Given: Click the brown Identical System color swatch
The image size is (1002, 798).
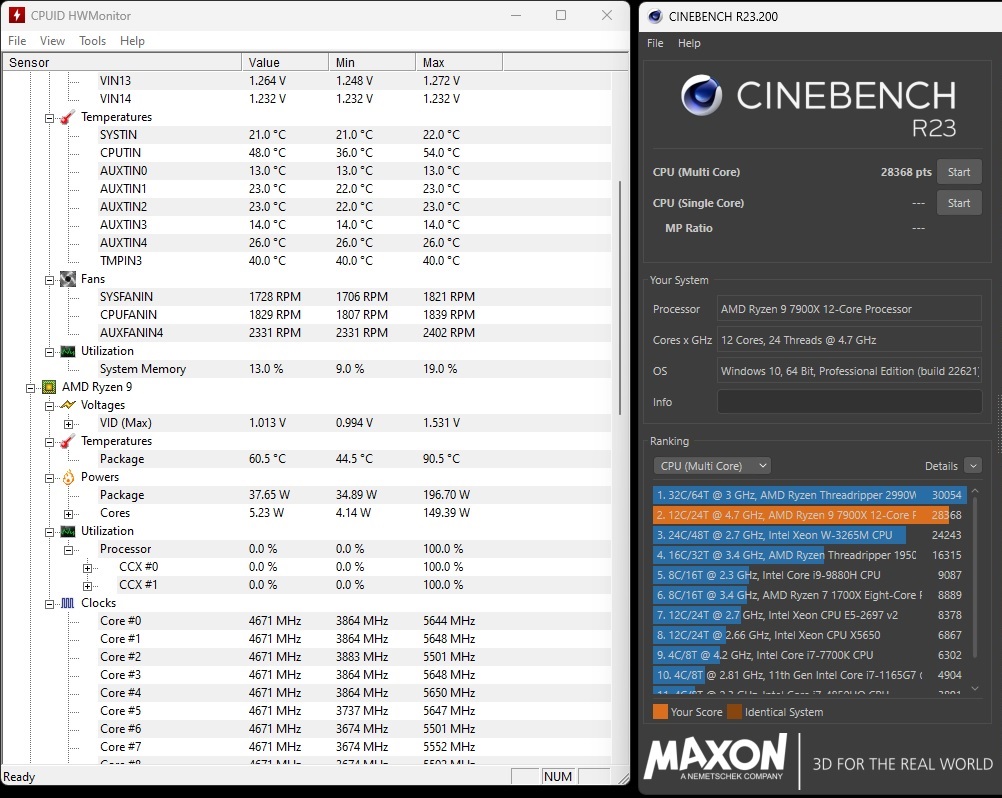Looking at the screenshot, I should pos(734,712).
